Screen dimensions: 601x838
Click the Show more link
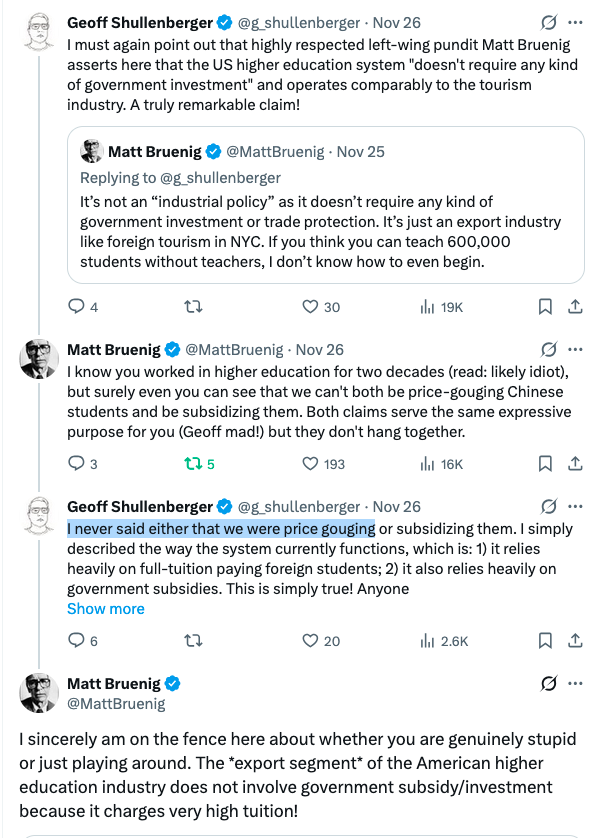(x=105, y=608)
